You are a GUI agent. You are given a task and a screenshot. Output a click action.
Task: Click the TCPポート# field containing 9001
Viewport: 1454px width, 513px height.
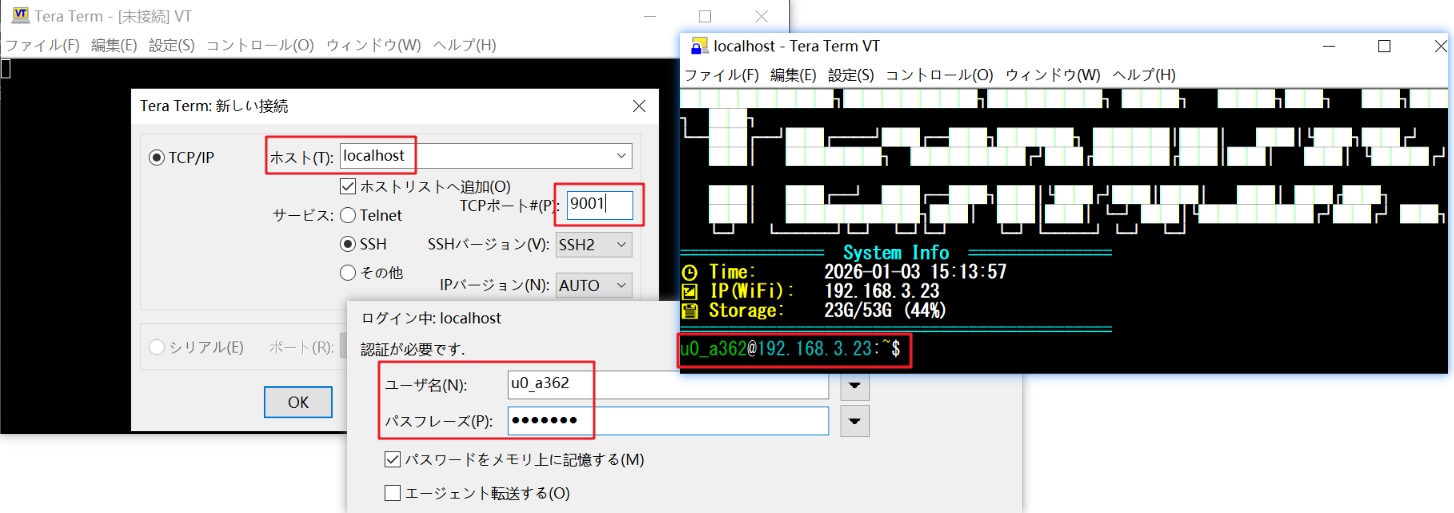[600, 205]
